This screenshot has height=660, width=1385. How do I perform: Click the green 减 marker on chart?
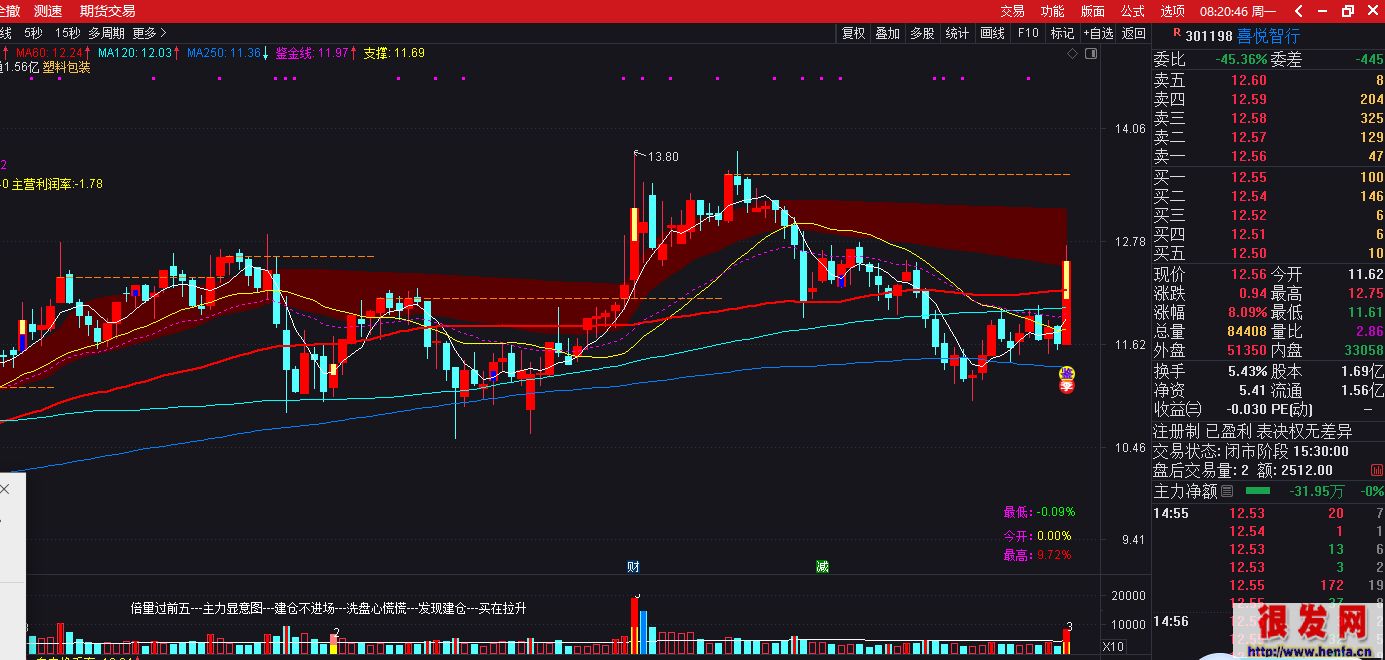[x=822, y=567]
